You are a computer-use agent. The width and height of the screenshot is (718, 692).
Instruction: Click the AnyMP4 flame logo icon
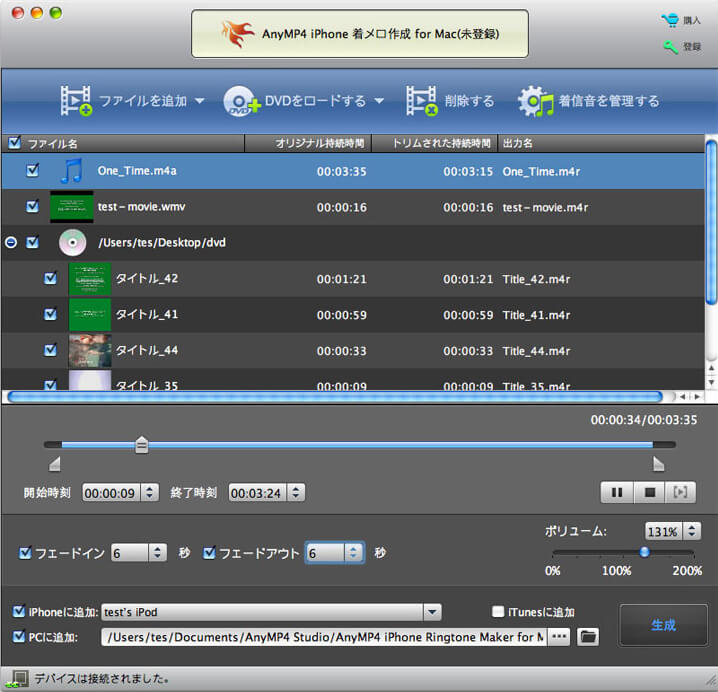238,33
